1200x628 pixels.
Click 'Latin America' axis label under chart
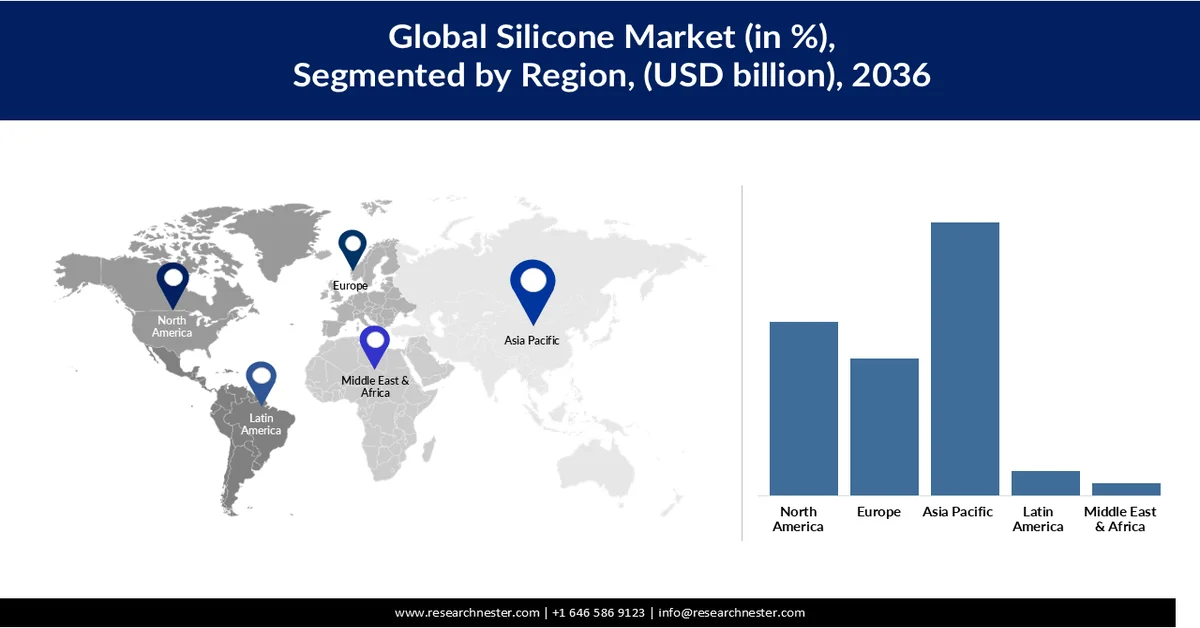(1038, 519)
